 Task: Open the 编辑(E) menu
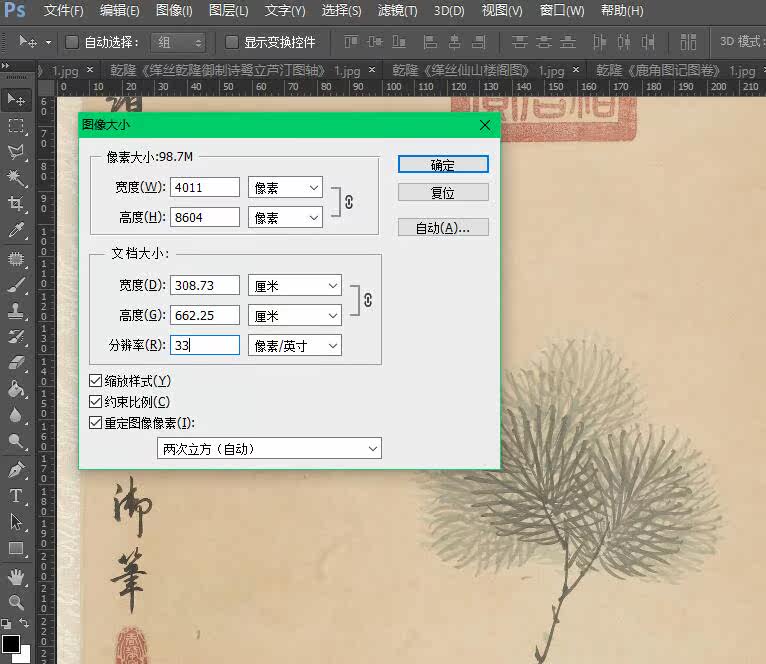click(120, 10)
